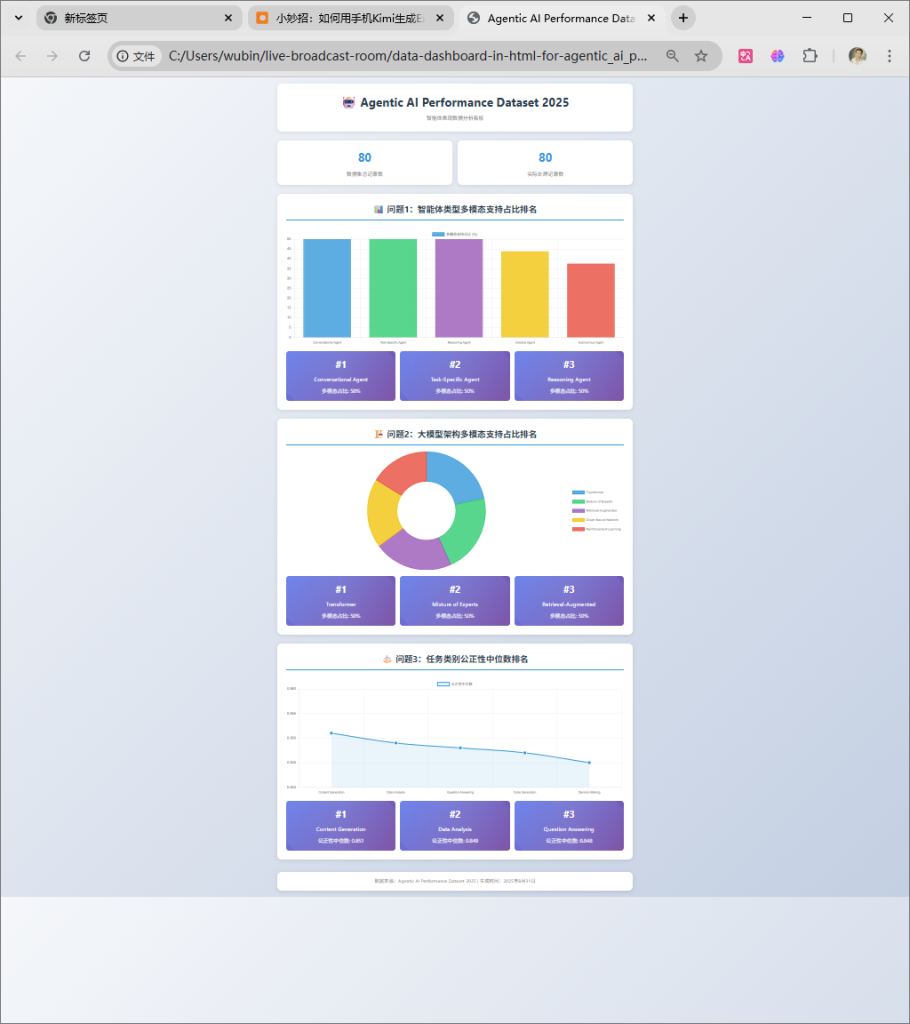This screenshot has height=1024, width=910.
Task: Click the #1 Conversational Agent card
Action: tap(341, 376)
